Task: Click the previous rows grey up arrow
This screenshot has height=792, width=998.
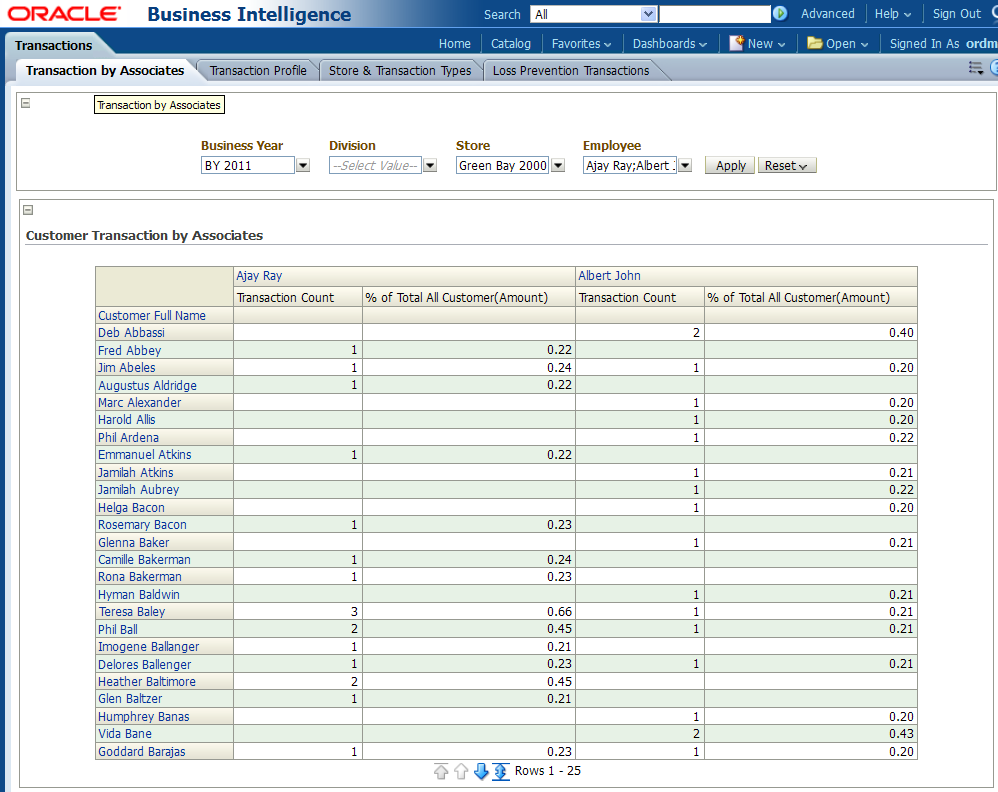Action: click(x=461, y=771)
